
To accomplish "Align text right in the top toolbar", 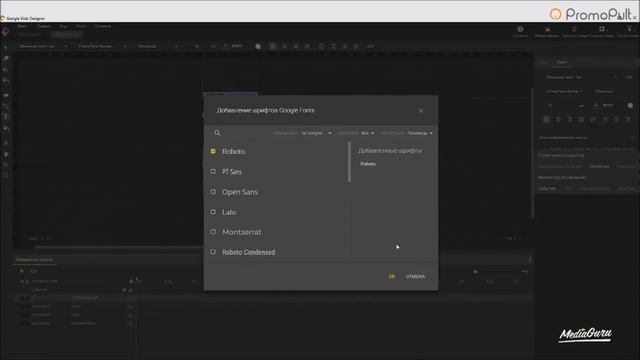I will point(296,46).
